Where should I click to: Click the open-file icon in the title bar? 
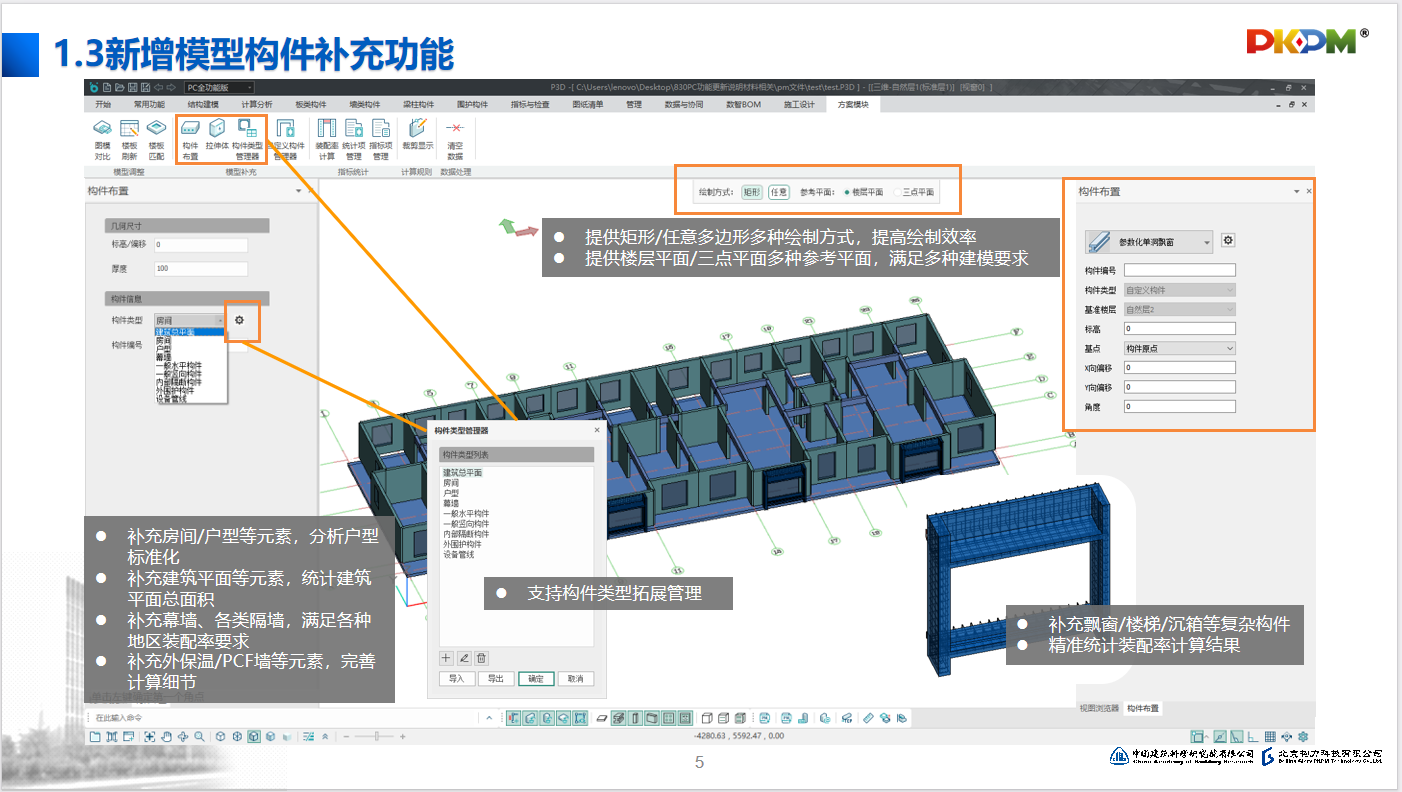point(119,88)
